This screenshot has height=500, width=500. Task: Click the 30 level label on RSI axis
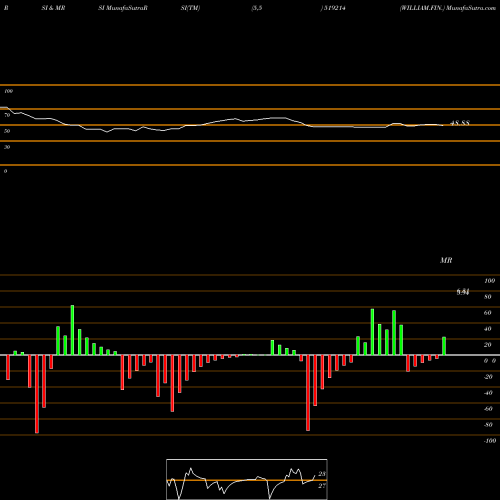tap(7, 147)
